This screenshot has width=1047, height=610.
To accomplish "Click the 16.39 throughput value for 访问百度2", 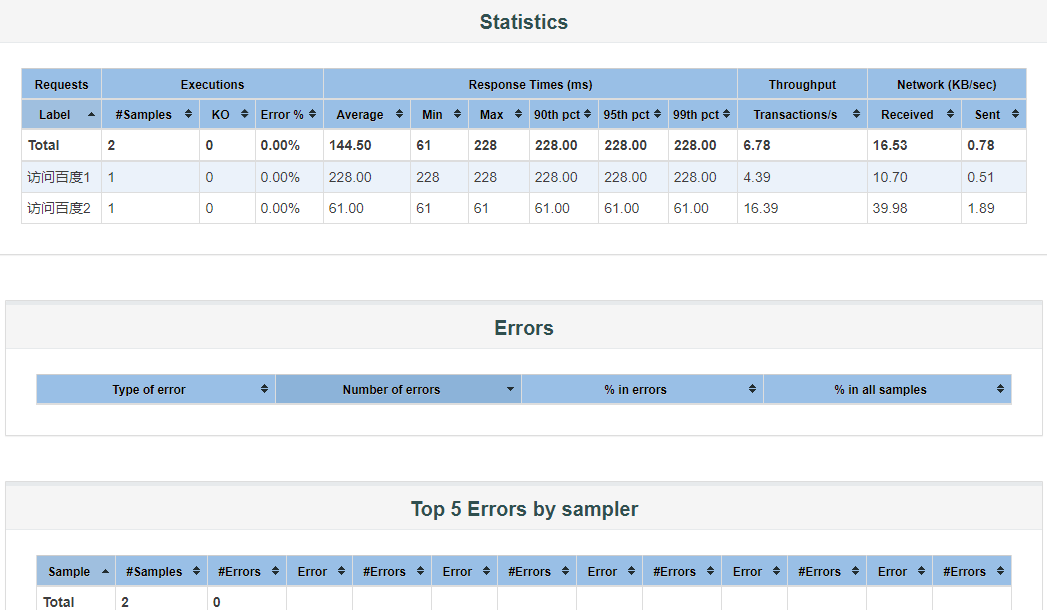I will tap(761, 208).
